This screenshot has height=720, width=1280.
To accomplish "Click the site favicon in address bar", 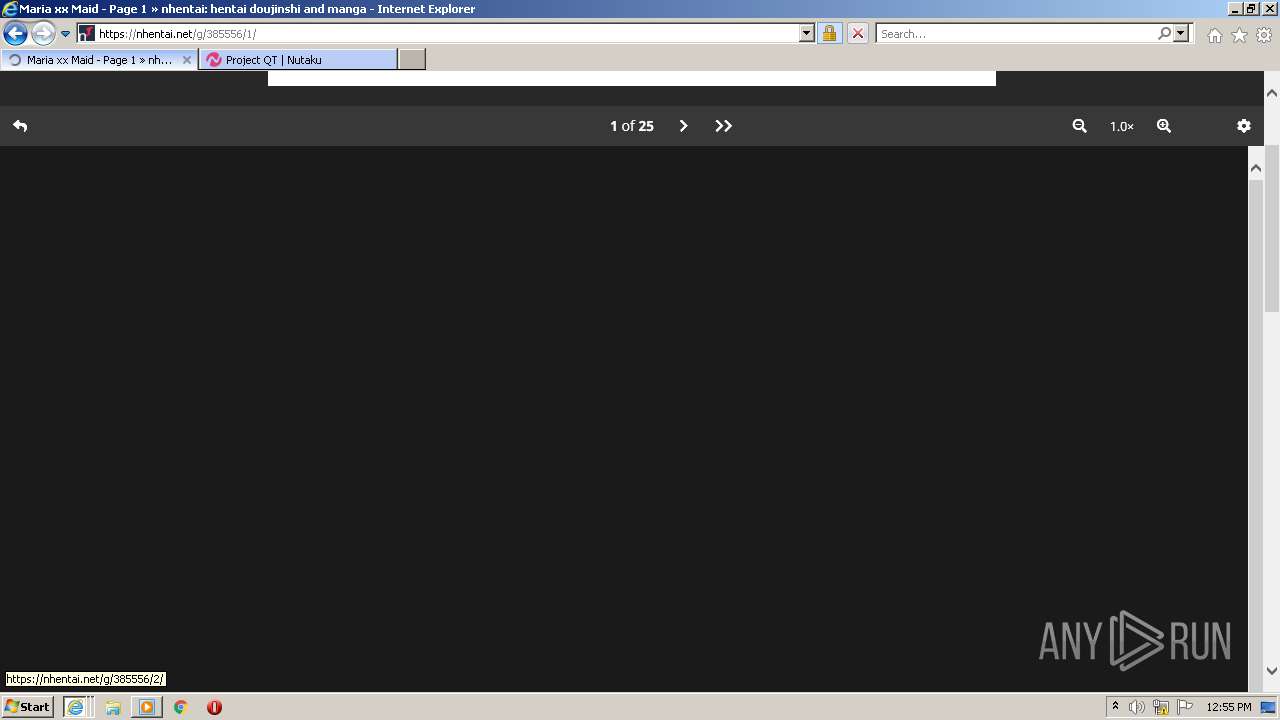I will (x=86, y=33).
